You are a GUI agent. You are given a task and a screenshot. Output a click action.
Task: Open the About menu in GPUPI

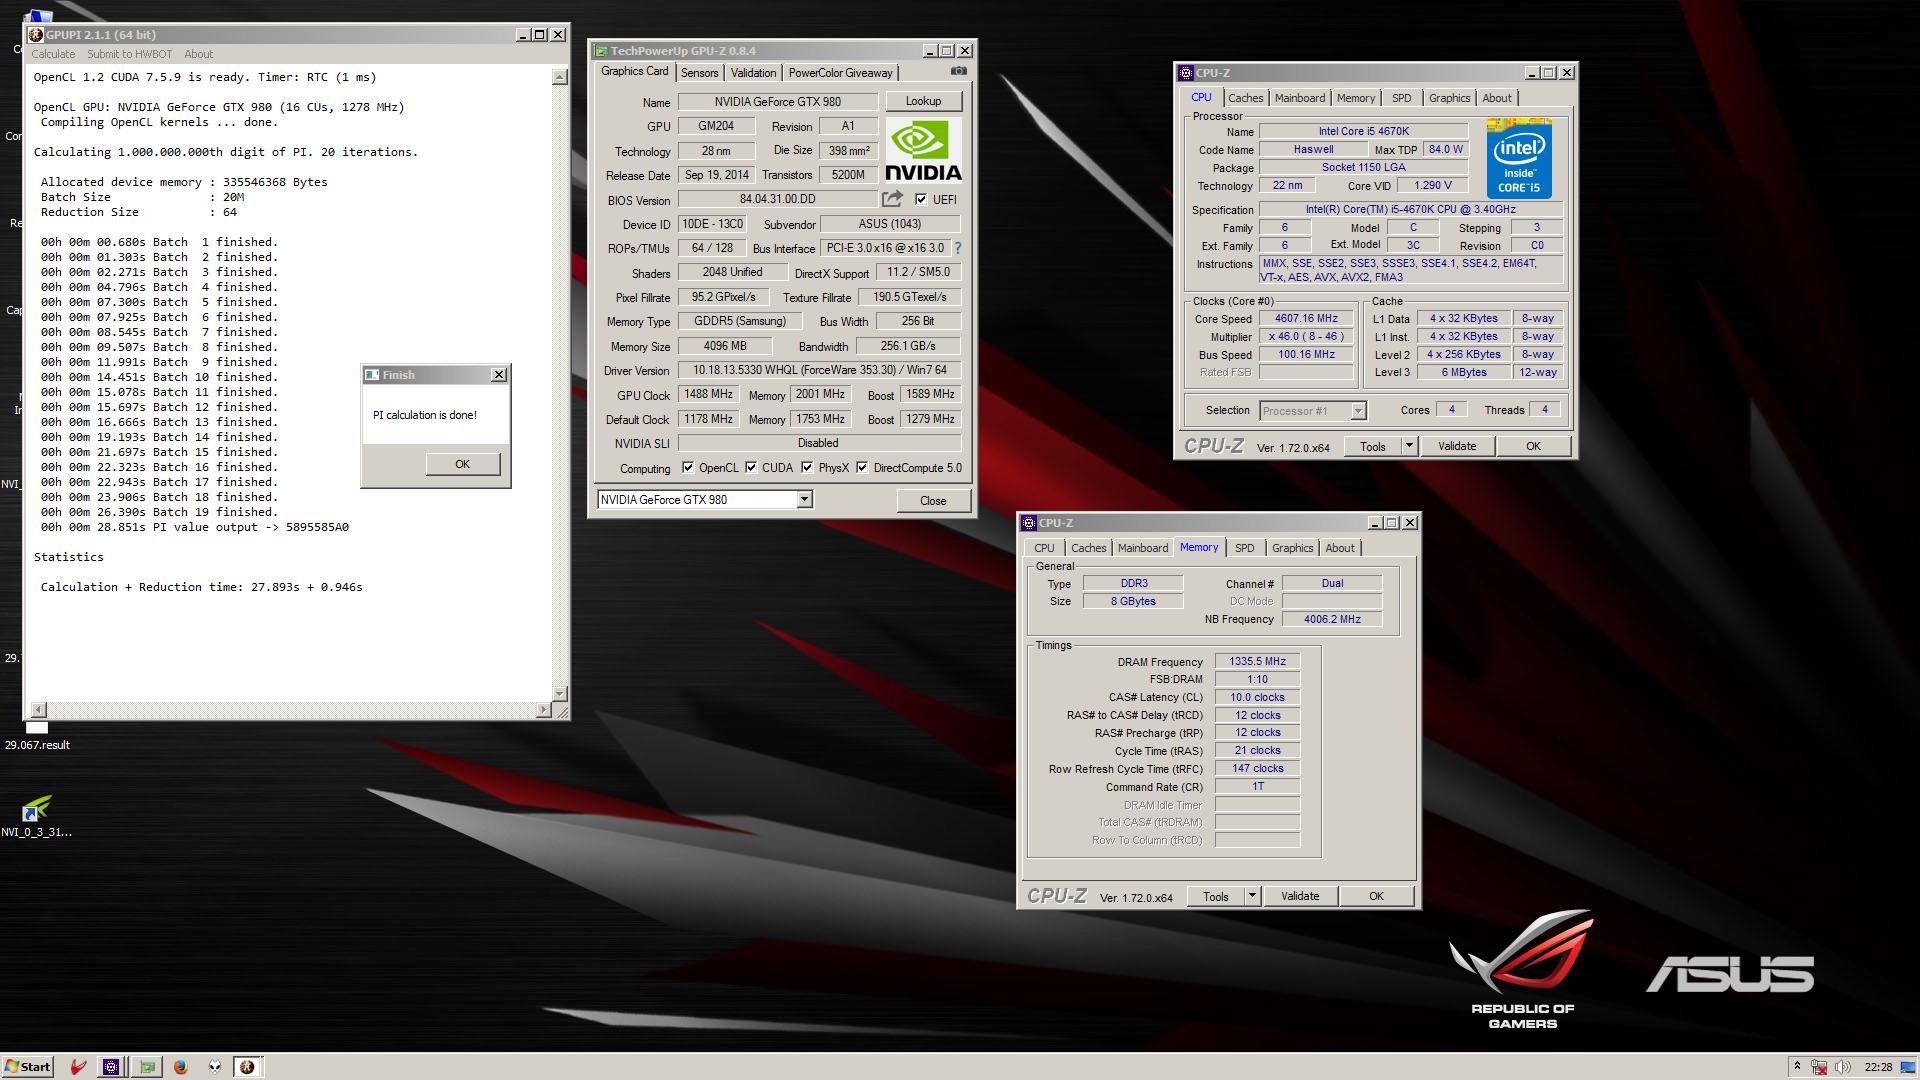[x=198, y=54]
